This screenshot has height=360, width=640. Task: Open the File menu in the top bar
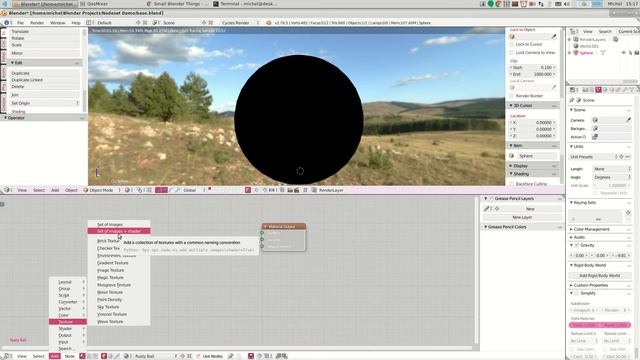(20, 23)
